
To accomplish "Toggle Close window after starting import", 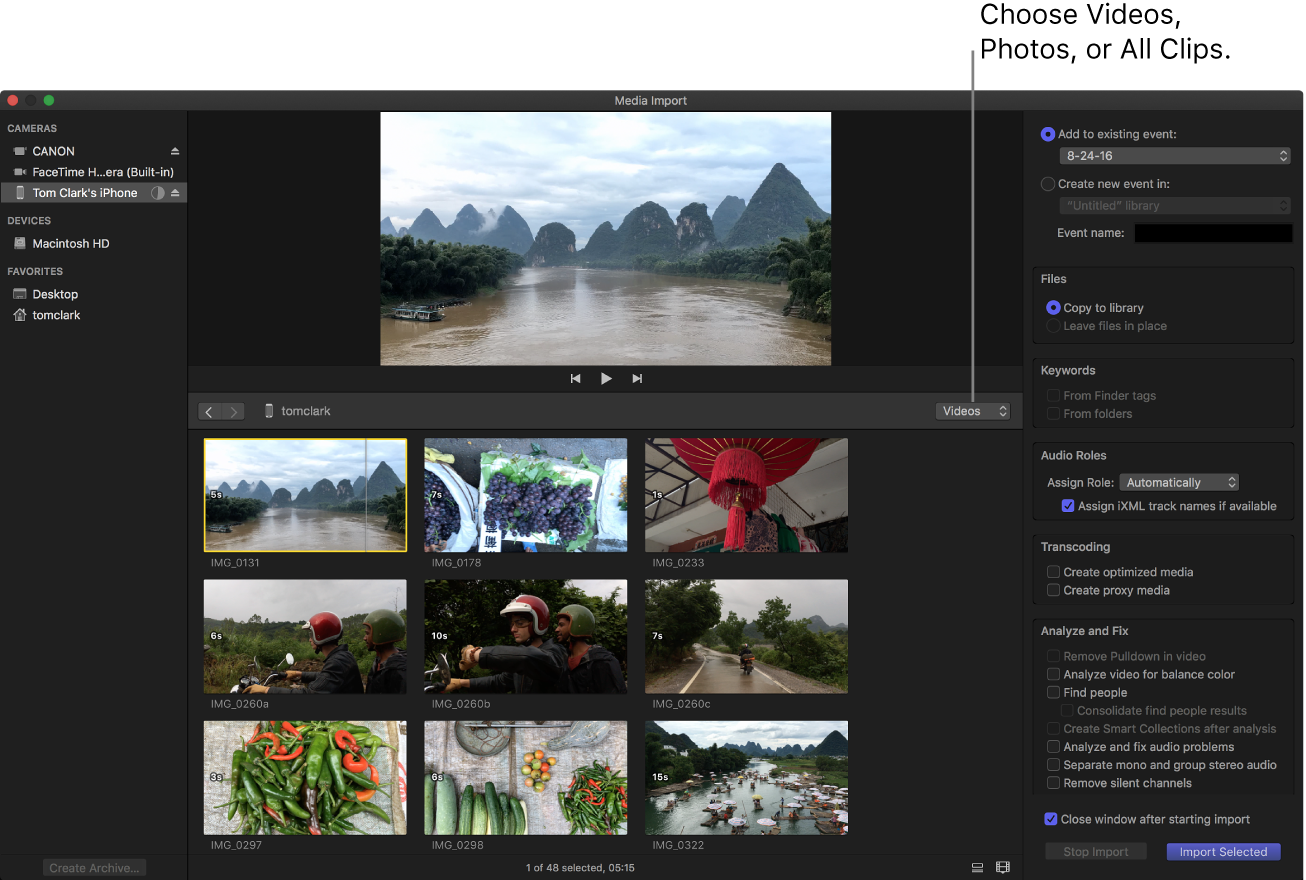I will coord(1050,819).
